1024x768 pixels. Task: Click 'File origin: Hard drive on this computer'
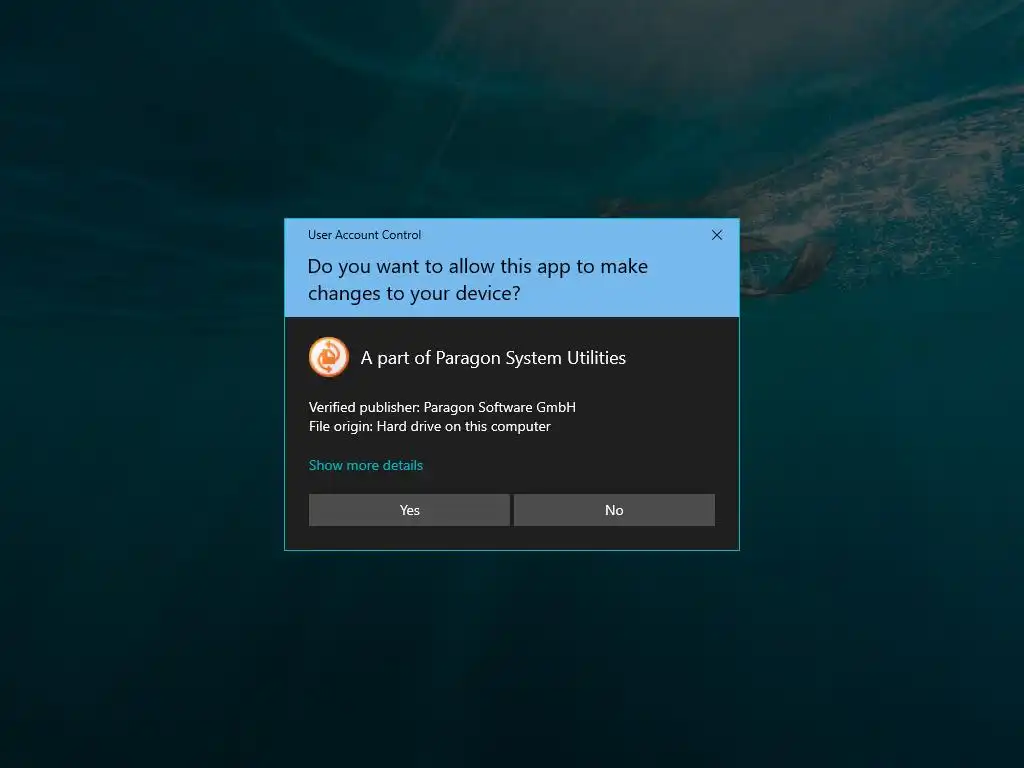coord(430,426)
